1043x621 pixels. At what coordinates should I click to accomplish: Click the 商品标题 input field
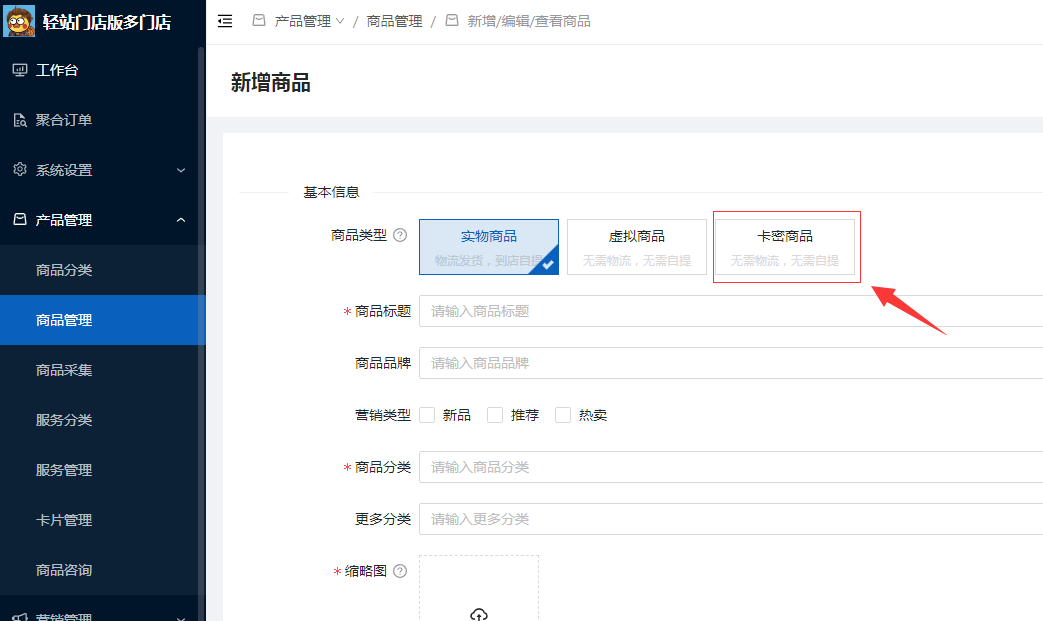click(x=730, y=311)
